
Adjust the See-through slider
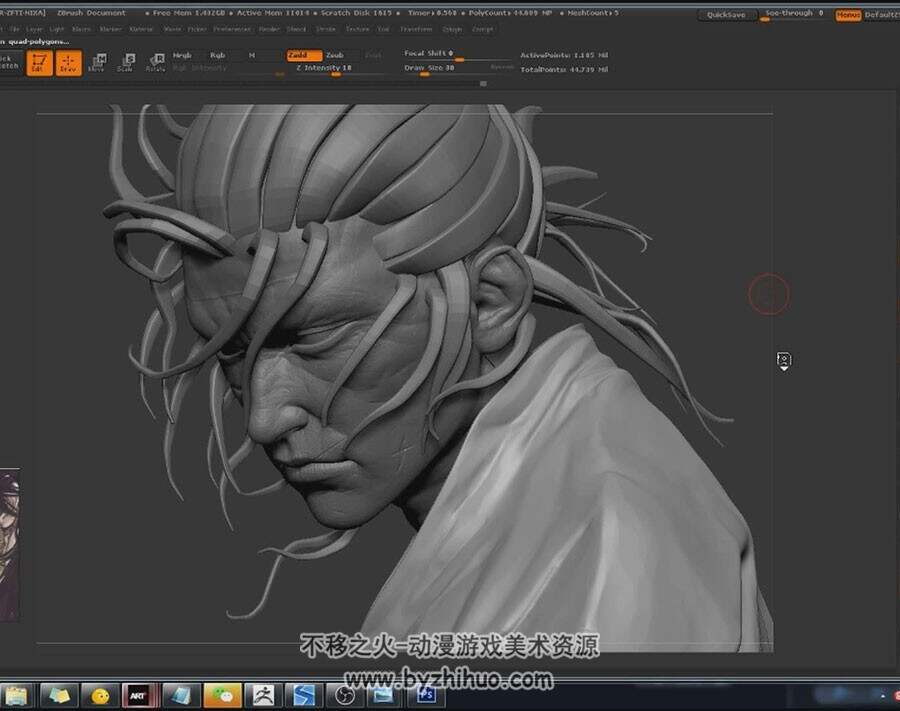pyautogui.click(x=794, y=15)
